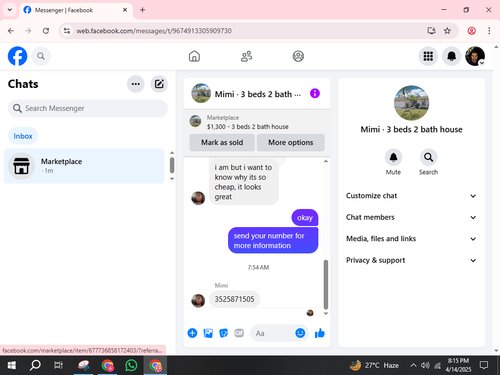Click Mimi's avatar beside phone number message
500x375 pixels.
point(198,300)
